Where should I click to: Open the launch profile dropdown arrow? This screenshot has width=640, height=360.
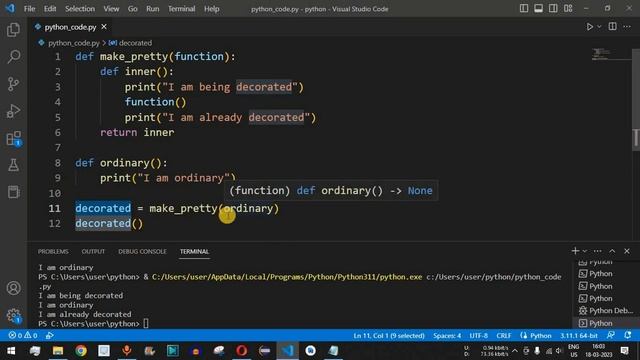pyautogui.click(x=584, y=251)
